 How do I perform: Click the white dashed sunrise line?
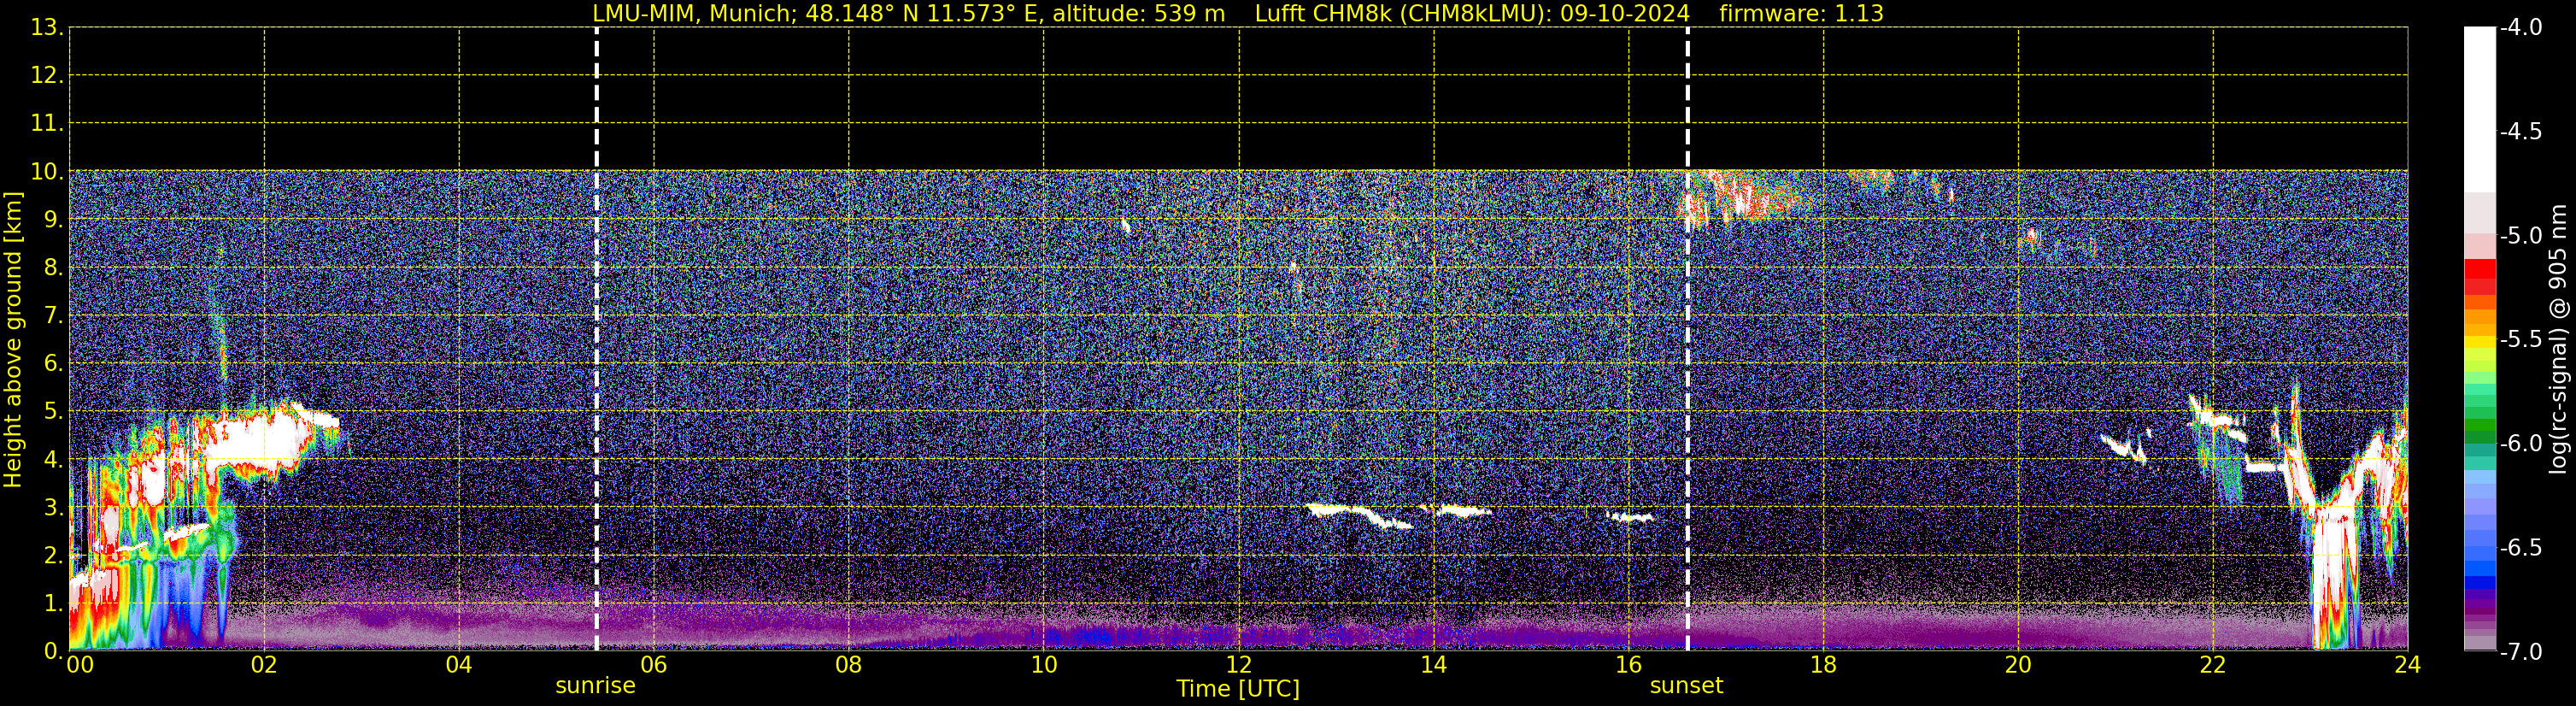tap(597, 340)
